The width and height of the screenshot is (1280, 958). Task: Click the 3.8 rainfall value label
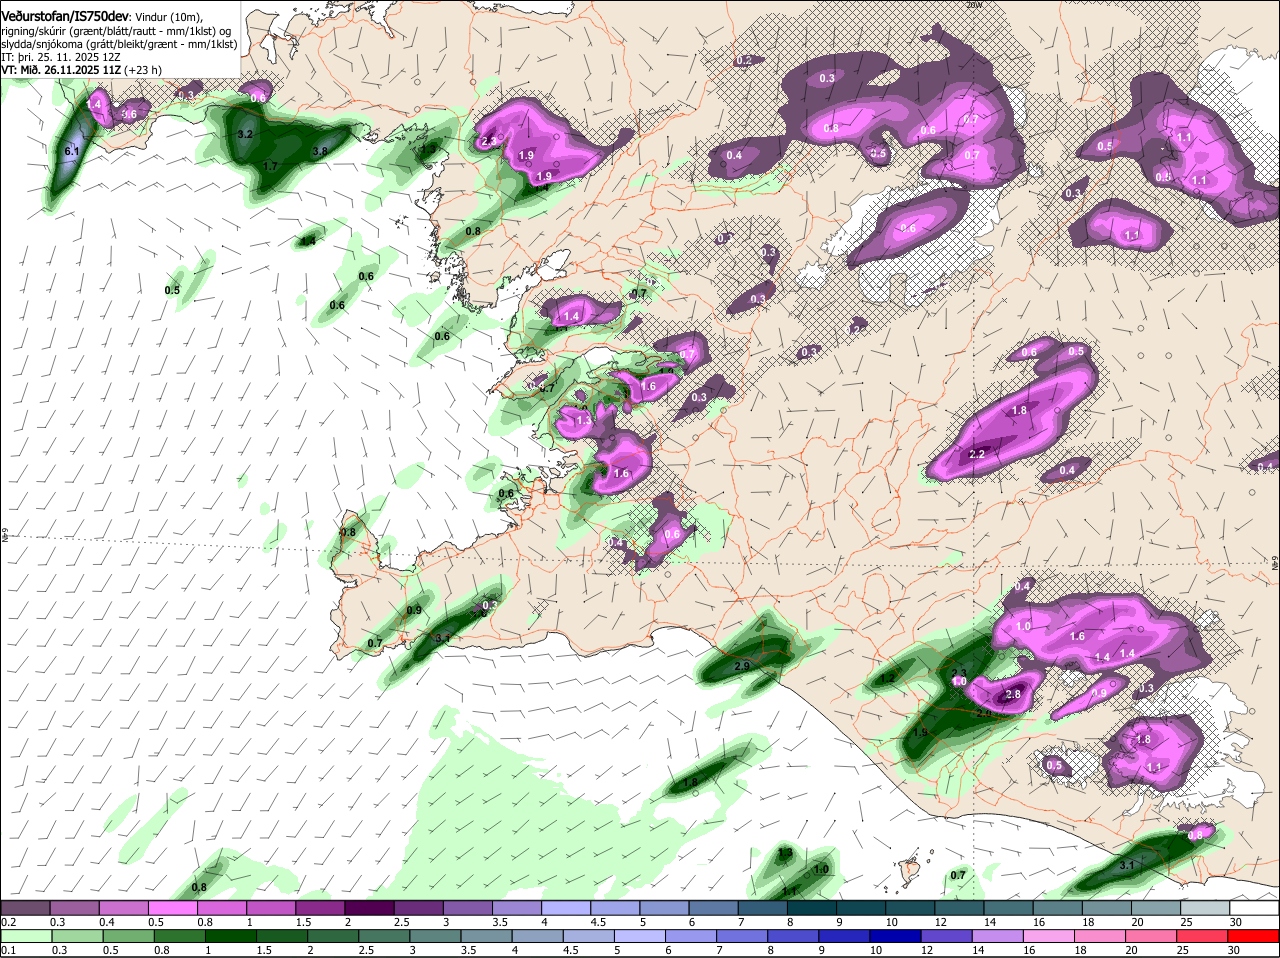(320, 152)
